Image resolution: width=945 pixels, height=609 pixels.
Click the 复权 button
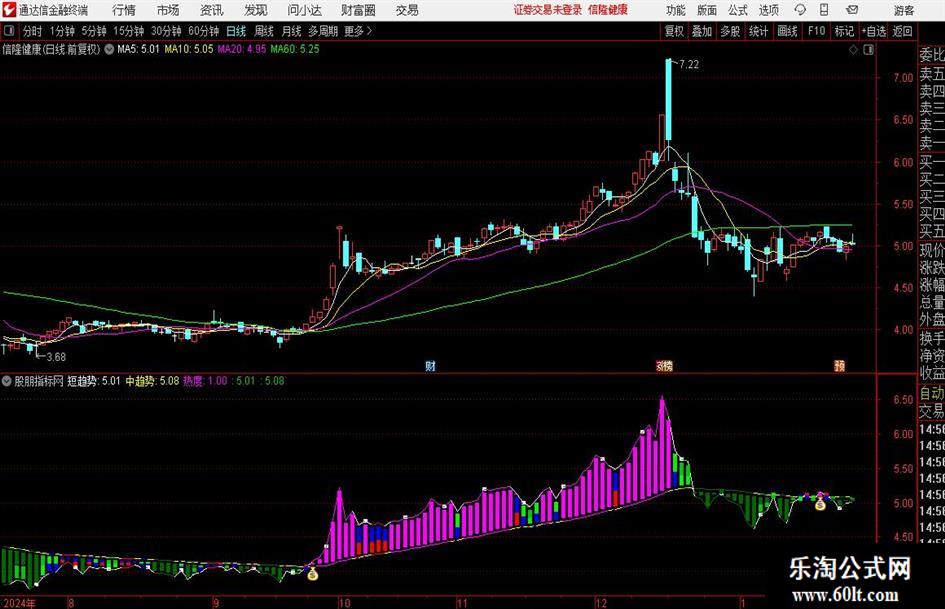coord(674,31)
